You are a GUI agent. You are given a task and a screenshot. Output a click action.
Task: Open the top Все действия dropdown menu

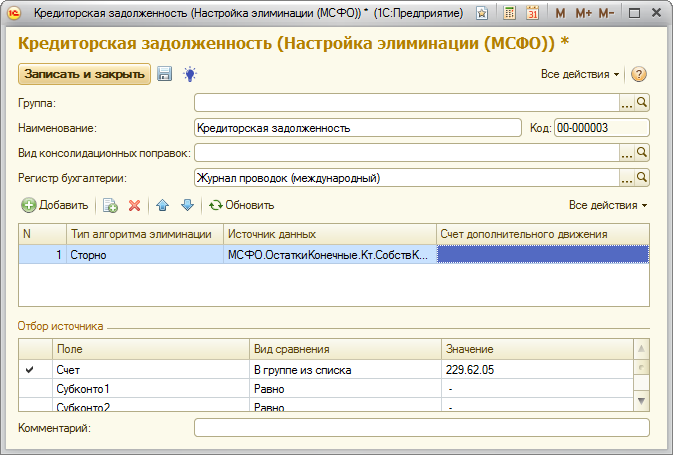580,74
